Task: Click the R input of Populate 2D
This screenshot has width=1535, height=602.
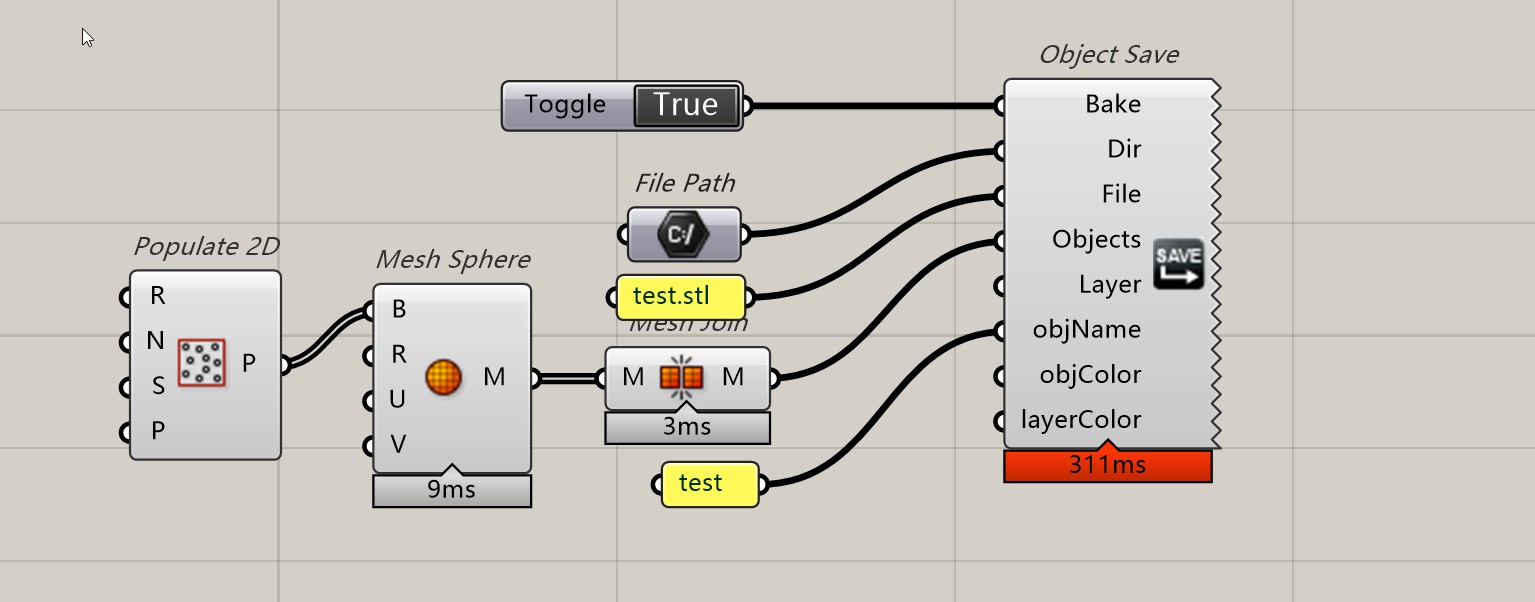Action: click(x=157, y=296)
